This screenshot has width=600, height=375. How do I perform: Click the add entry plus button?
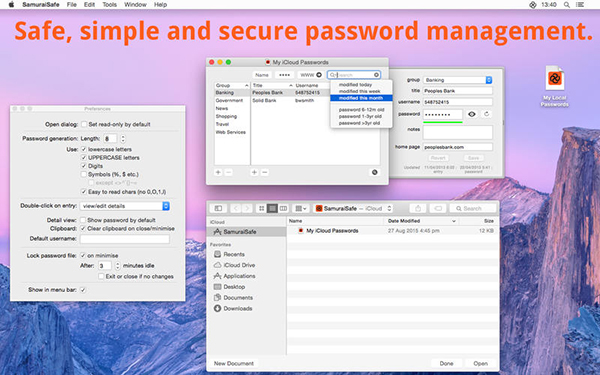254,173
